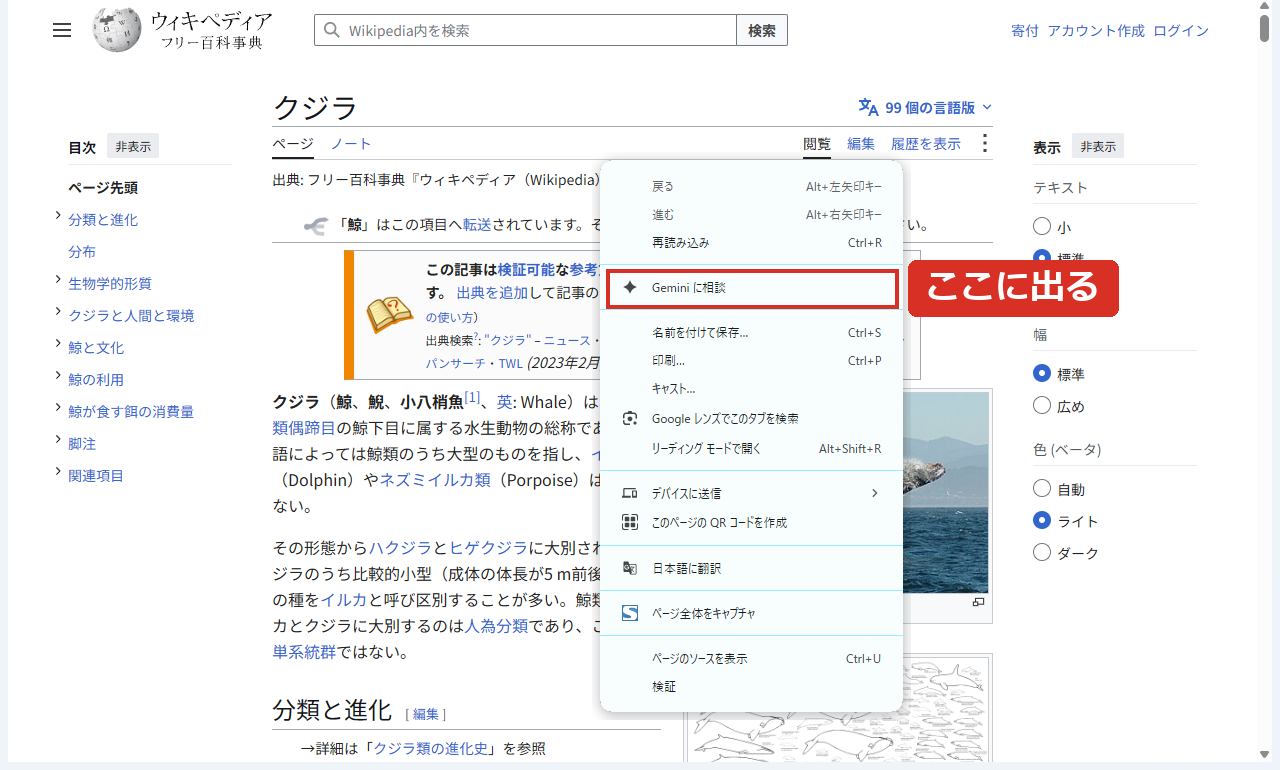Open the whale breaching photo thumbnail
This screenshot has height=770, width=1280.
[945, 492]
